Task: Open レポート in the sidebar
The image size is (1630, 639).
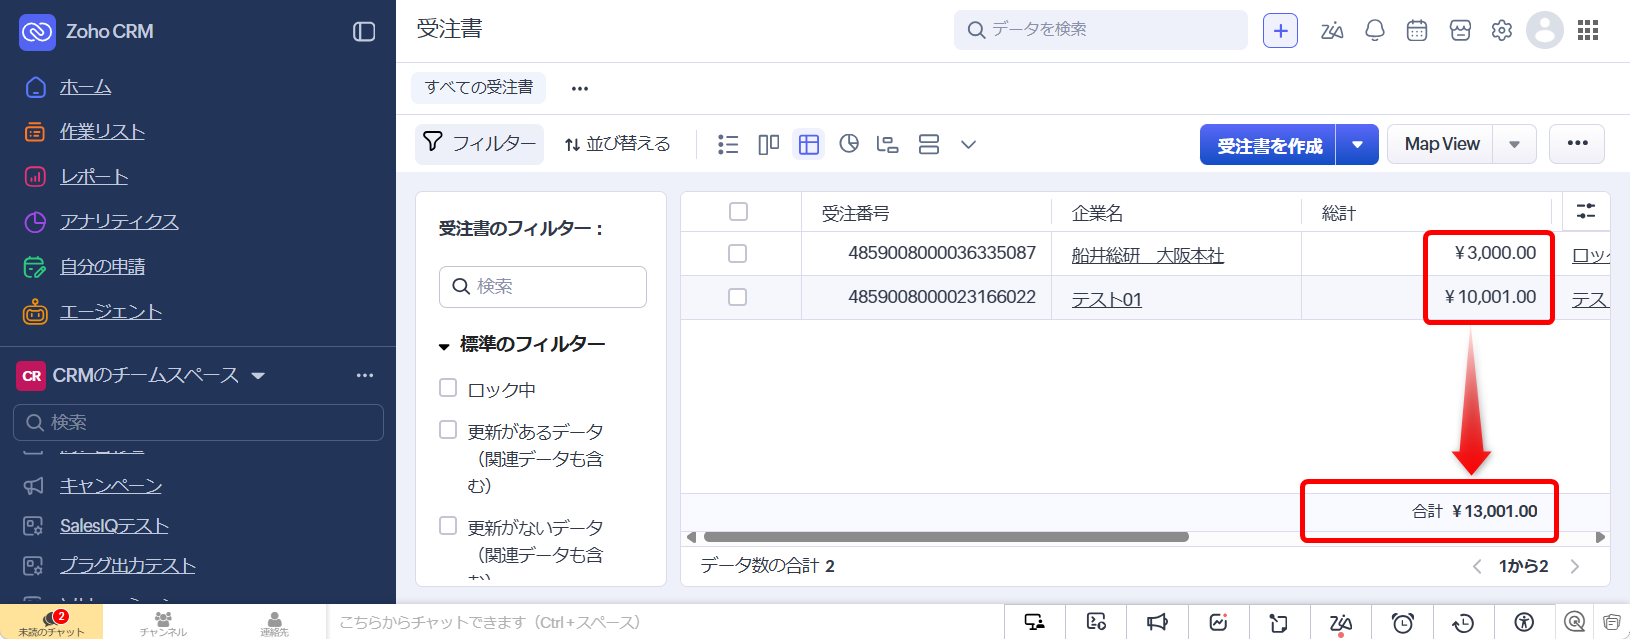Action: 94,177
